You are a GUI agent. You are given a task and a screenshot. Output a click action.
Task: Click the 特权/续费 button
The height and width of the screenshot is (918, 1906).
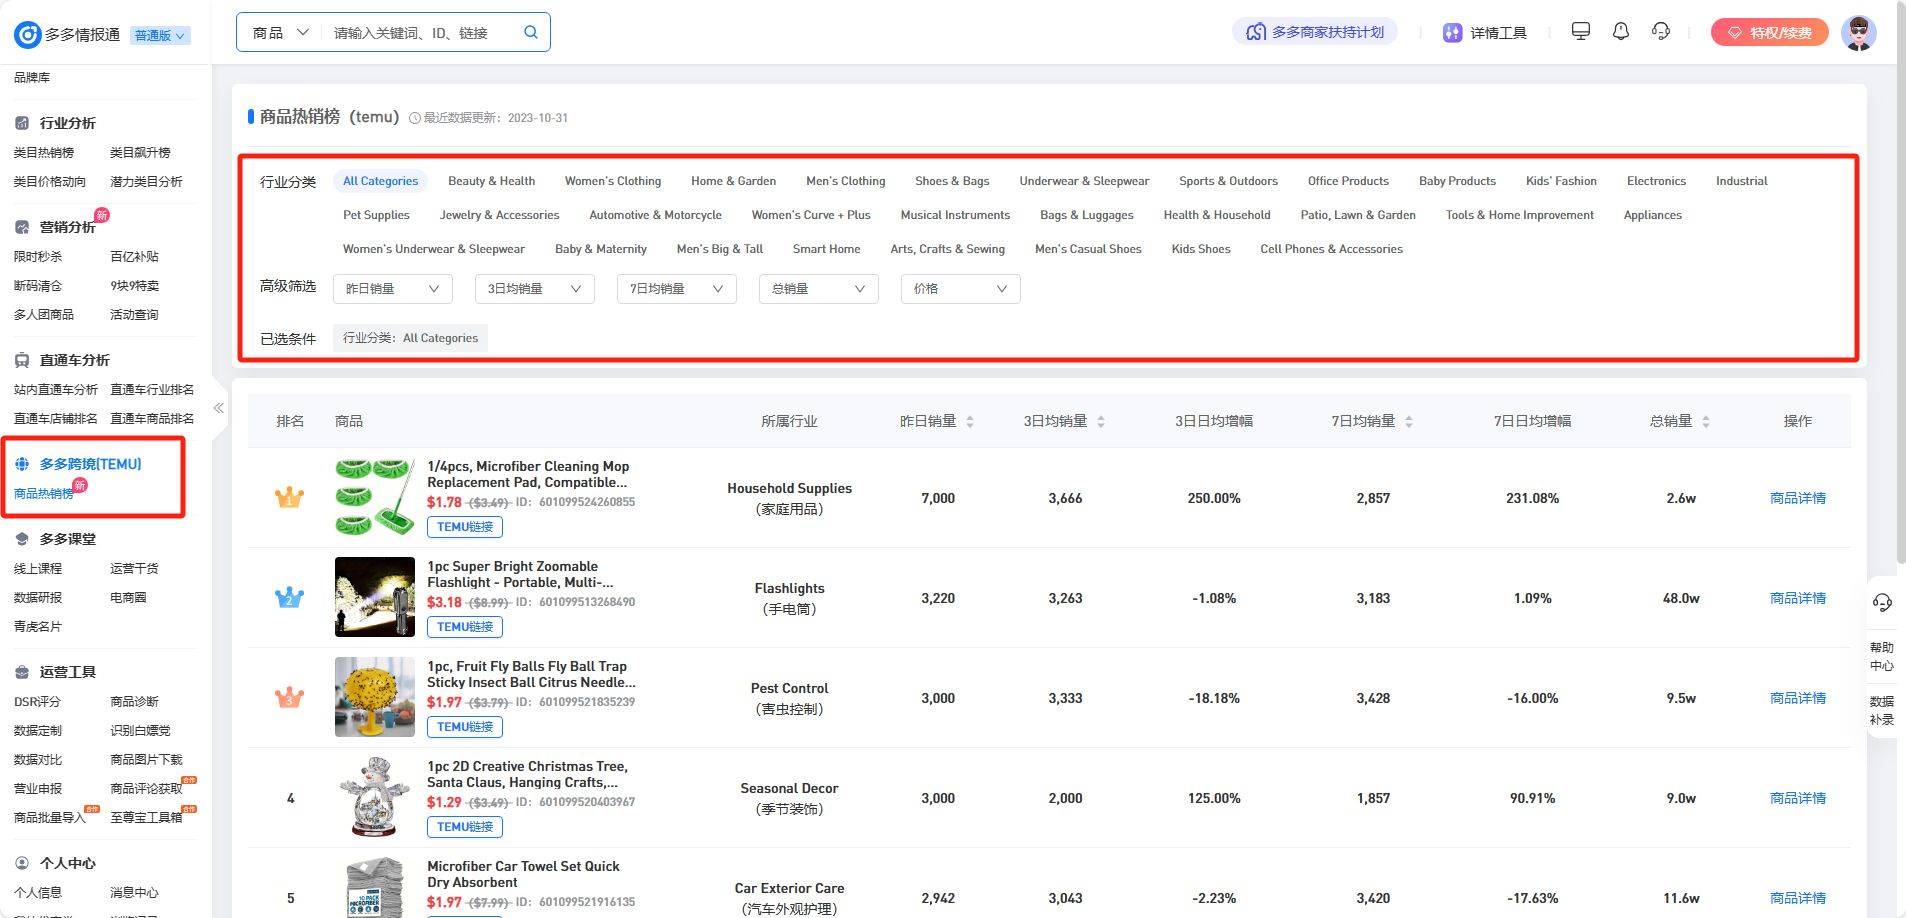click(1769, 33)
